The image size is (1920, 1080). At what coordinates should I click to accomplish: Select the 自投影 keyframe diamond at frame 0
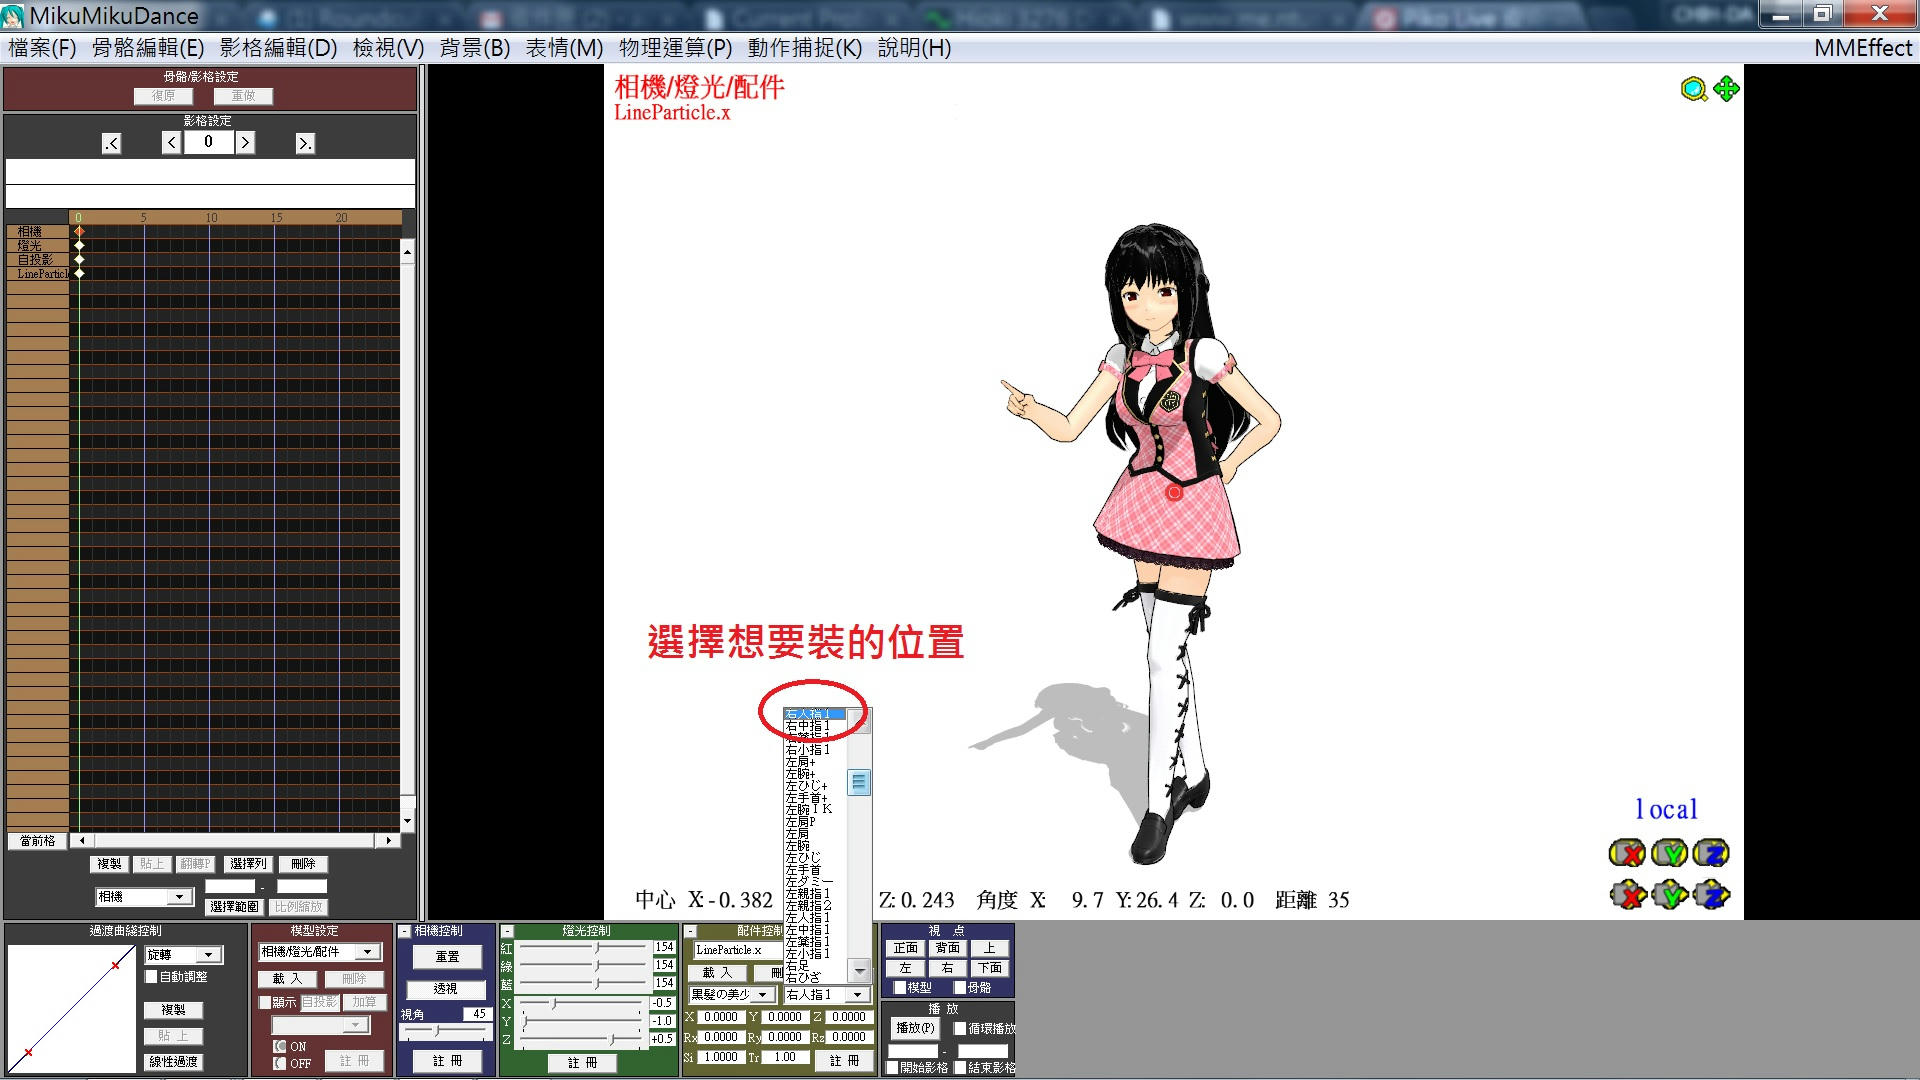(79, 259)
